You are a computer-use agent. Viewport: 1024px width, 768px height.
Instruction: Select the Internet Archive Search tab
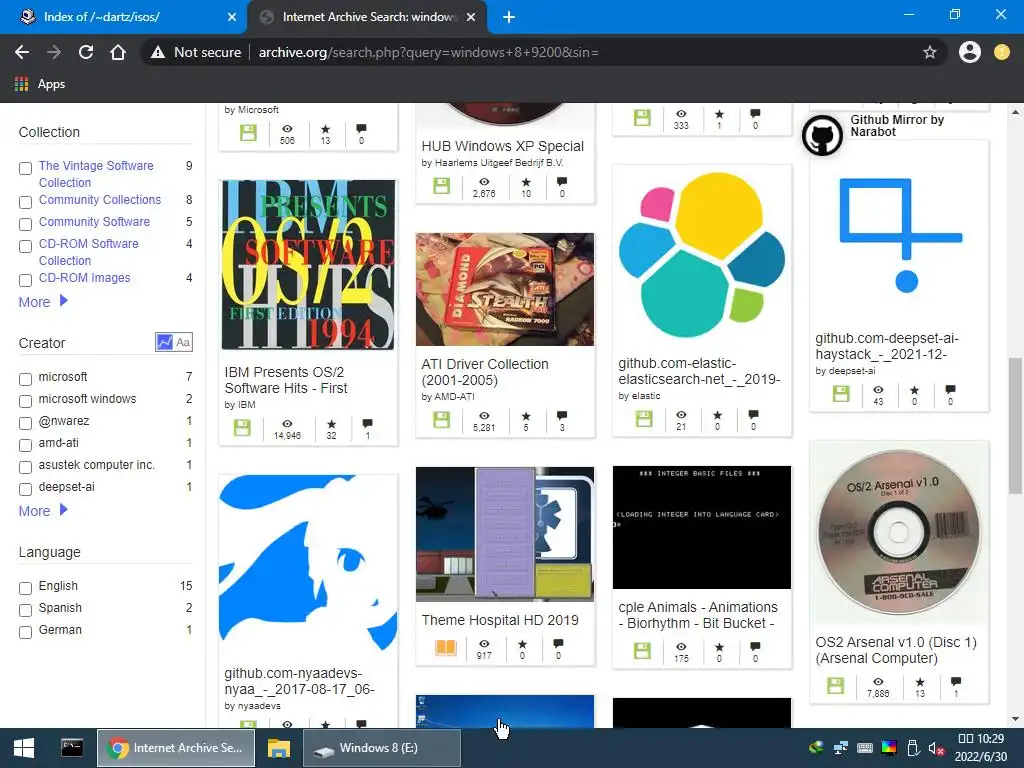coord(367,17)
